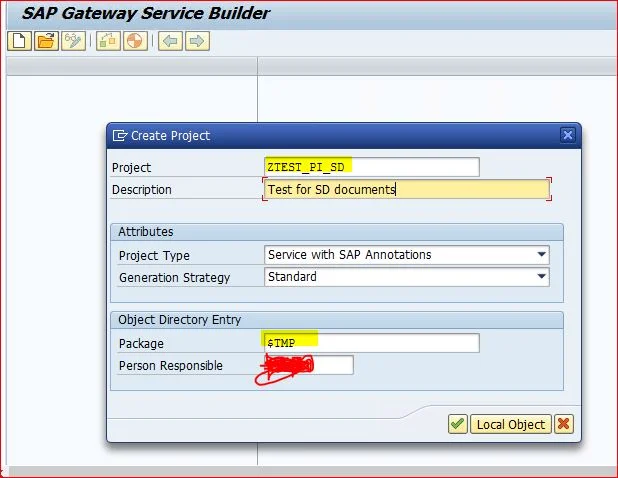618x478 pixels.
Task: Click the Local Object button
Action: click(511, 424)
